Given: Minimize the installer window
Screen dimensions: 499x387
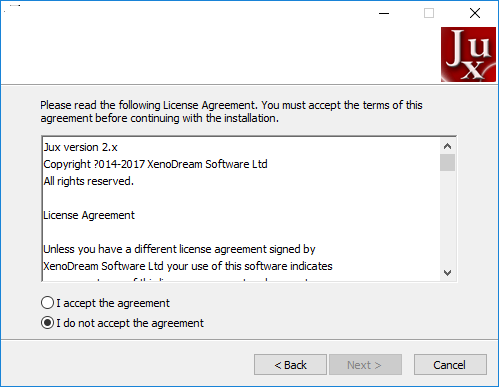Looking at the screenshot, I should coord(384,13).
